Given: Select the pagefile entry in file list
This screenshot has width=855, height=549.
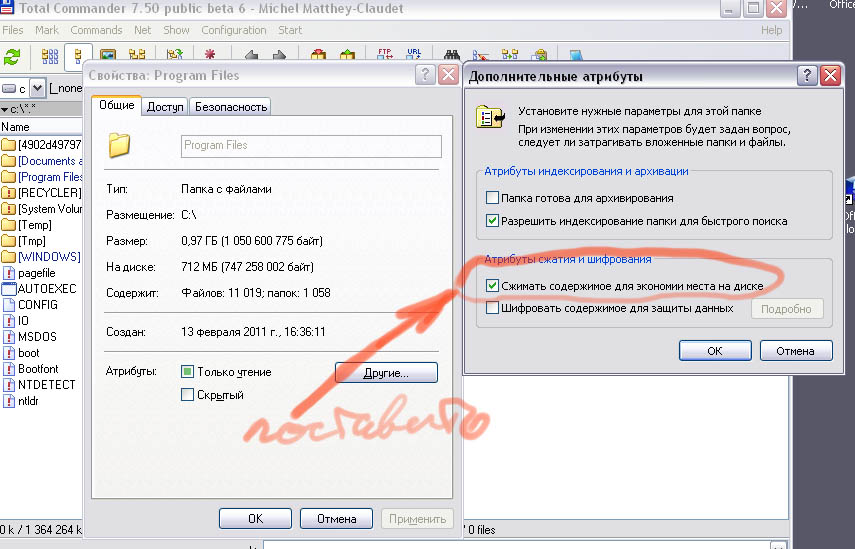Looking at the screenshot, I should [x=28, y=273].
